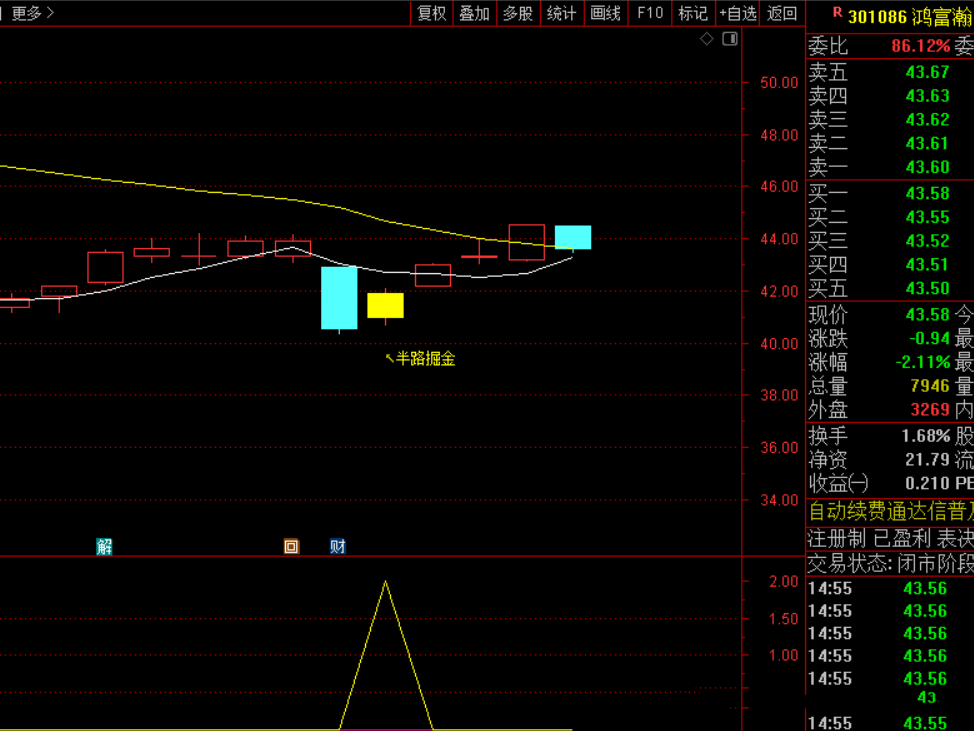This screenshot has width=974, height=731.
Task: Click 返回 to go back
Action: point(782,13)
